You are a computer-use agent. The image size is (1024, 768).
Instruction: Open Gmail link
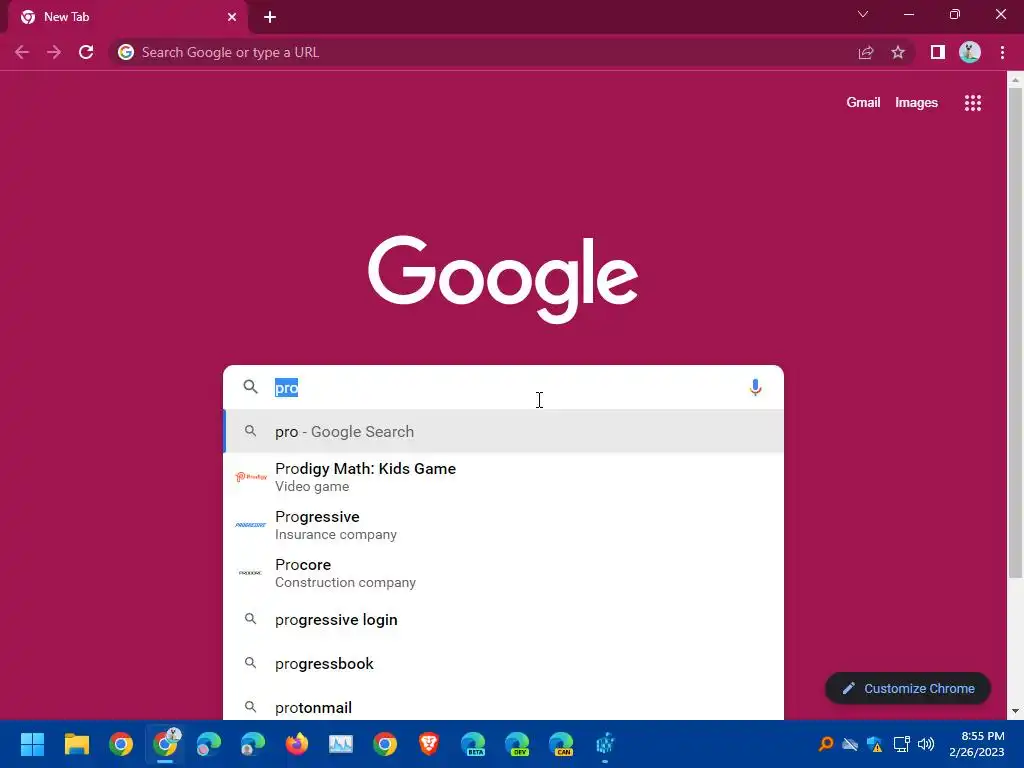pos(863,103)
